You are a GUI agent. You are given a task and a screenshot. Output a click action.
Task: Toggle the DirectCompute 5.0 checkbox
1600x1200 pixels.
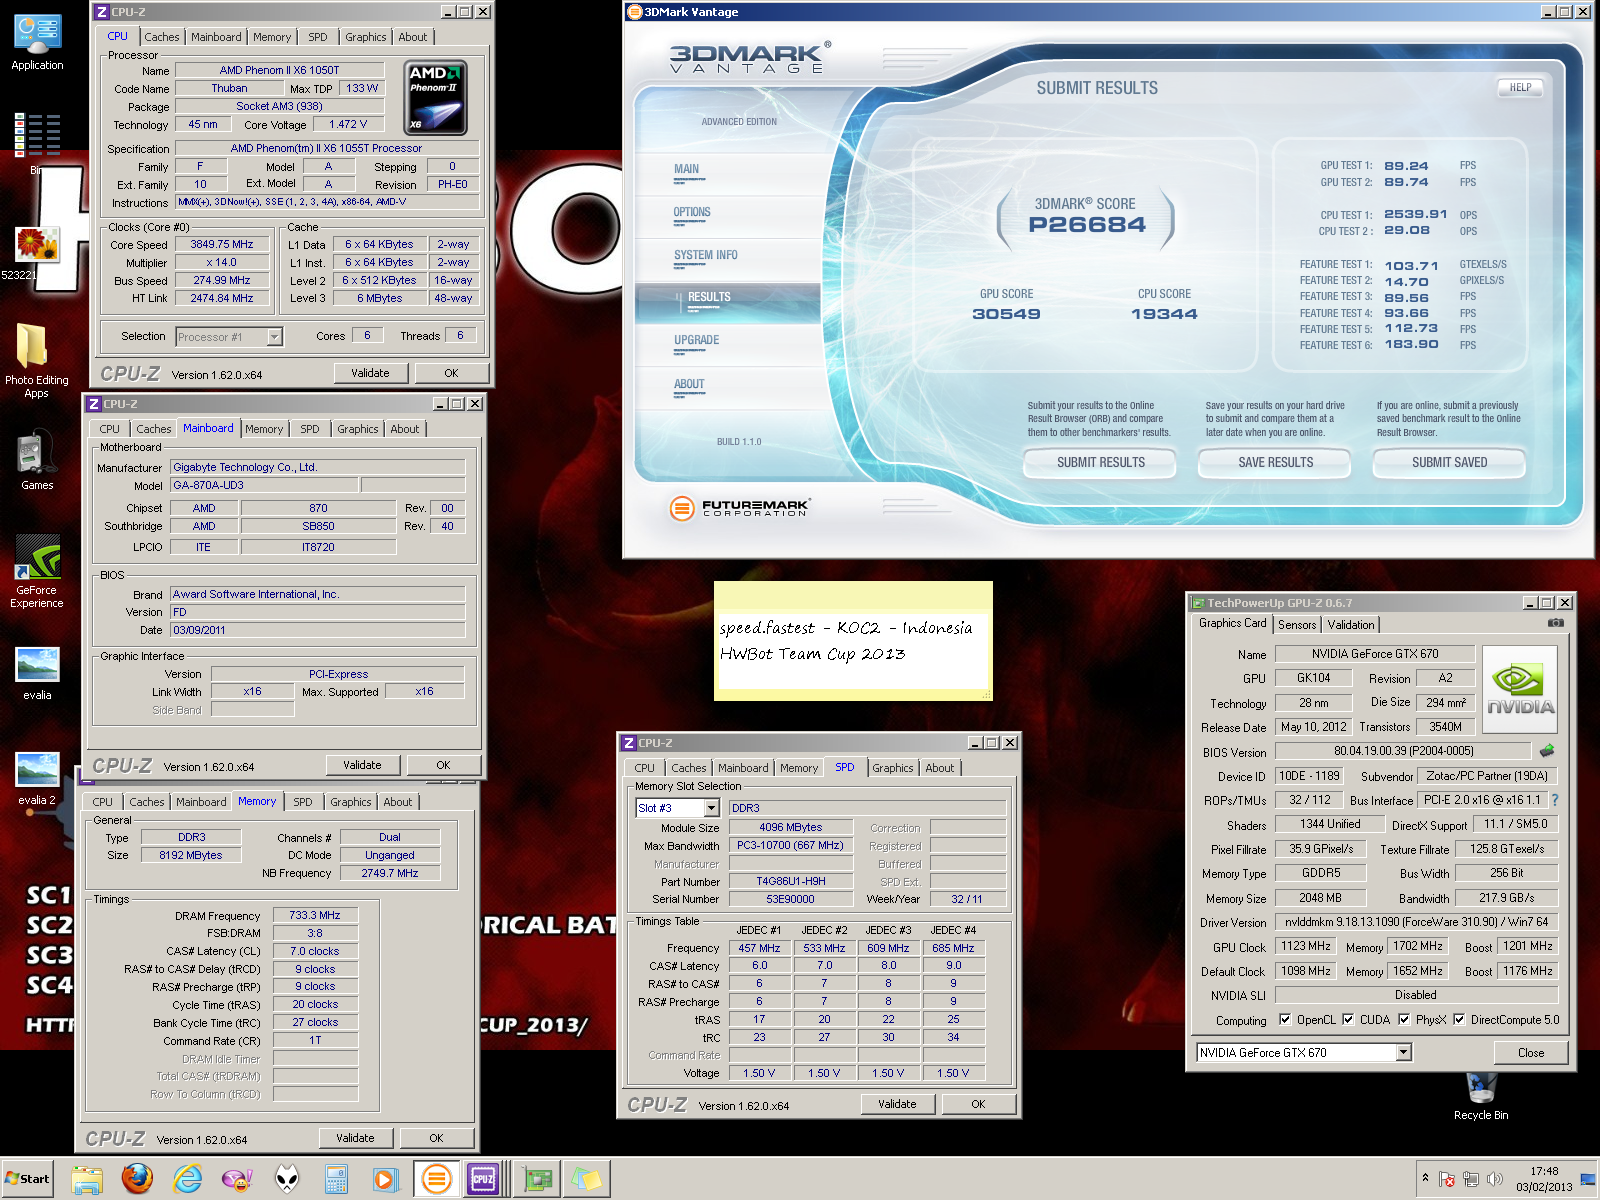click(x=1459, y=1020)
